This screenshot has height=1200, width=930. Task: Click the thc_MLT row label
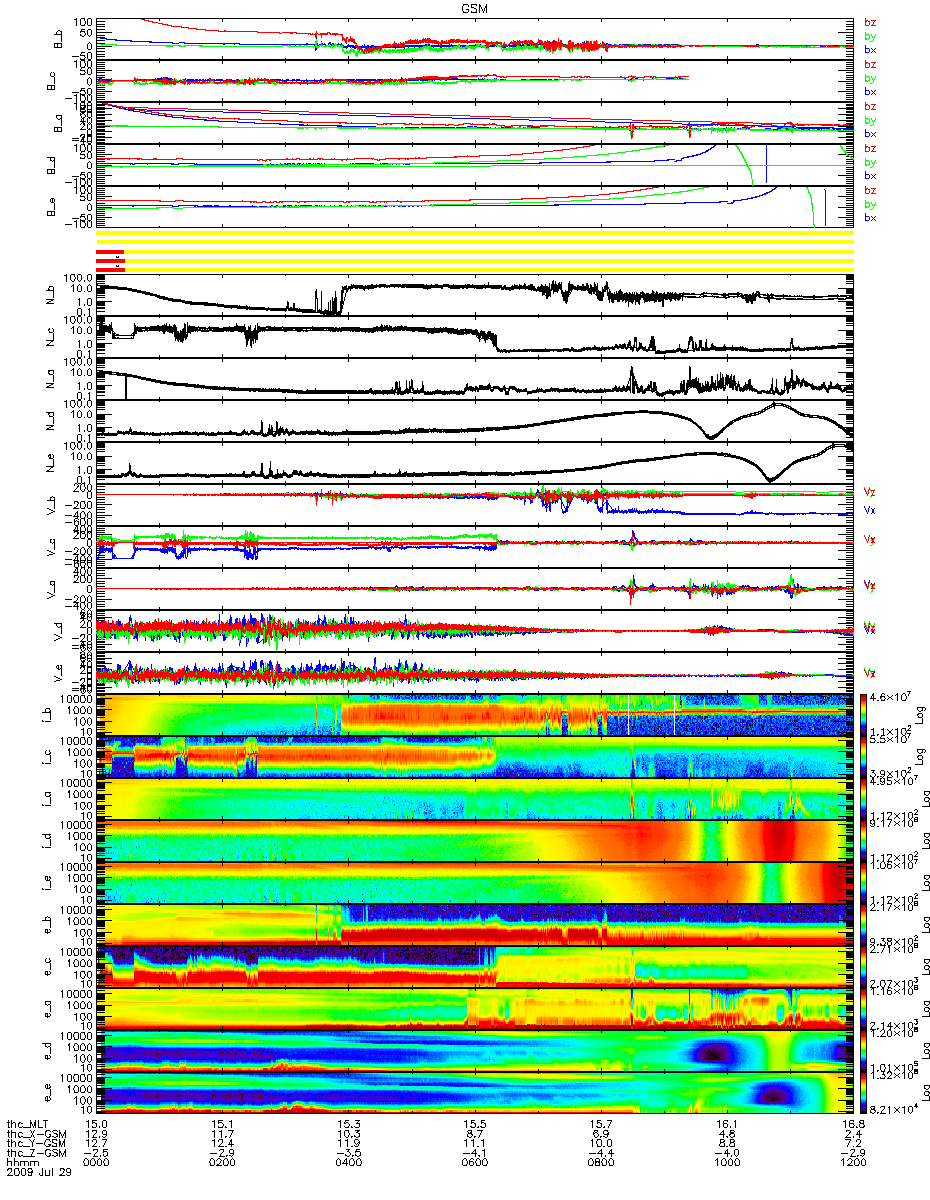(x=27, y=1124)
